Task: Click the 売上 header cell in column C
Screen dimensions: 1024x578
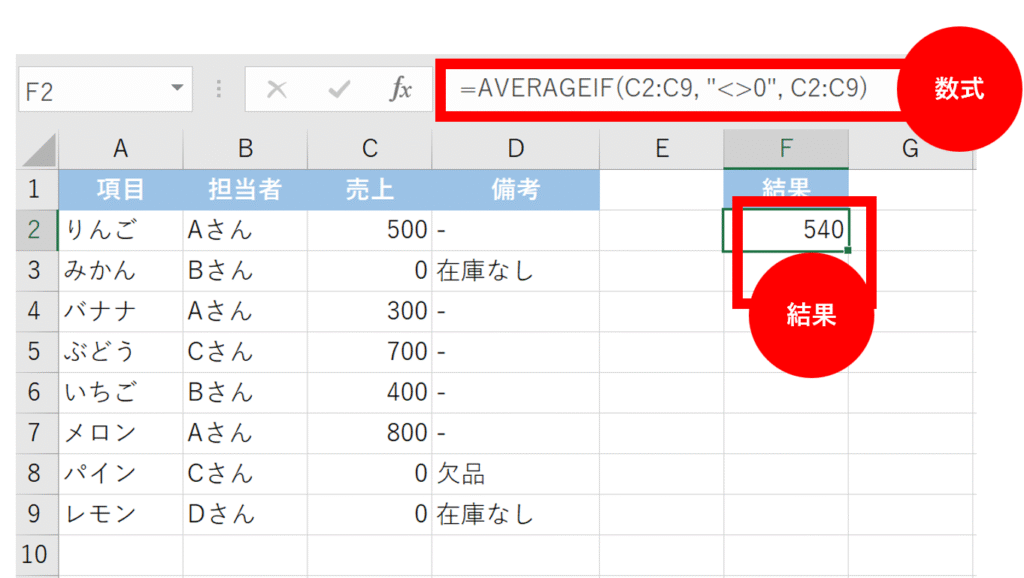Action: pyautogui.click(x=369, y=188)
